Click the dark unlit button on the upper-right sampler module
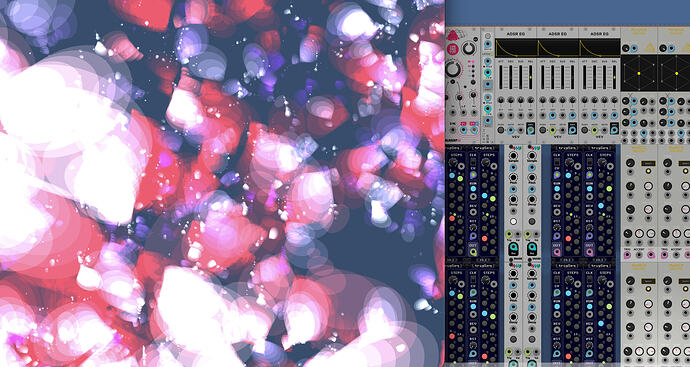 coord(532,221)
